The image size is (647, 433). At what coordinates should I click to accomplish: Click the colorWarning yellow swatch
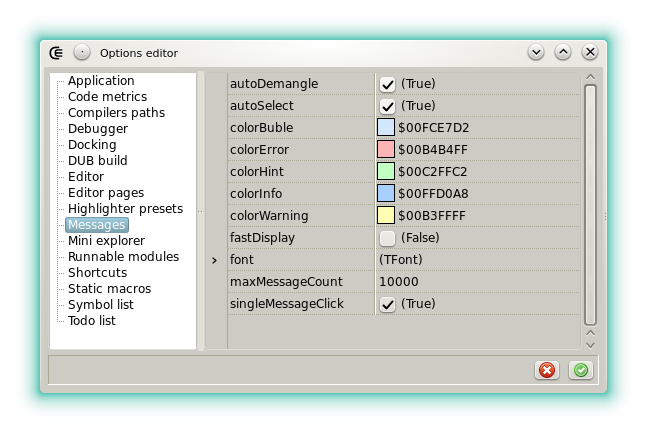coord(386,216)
